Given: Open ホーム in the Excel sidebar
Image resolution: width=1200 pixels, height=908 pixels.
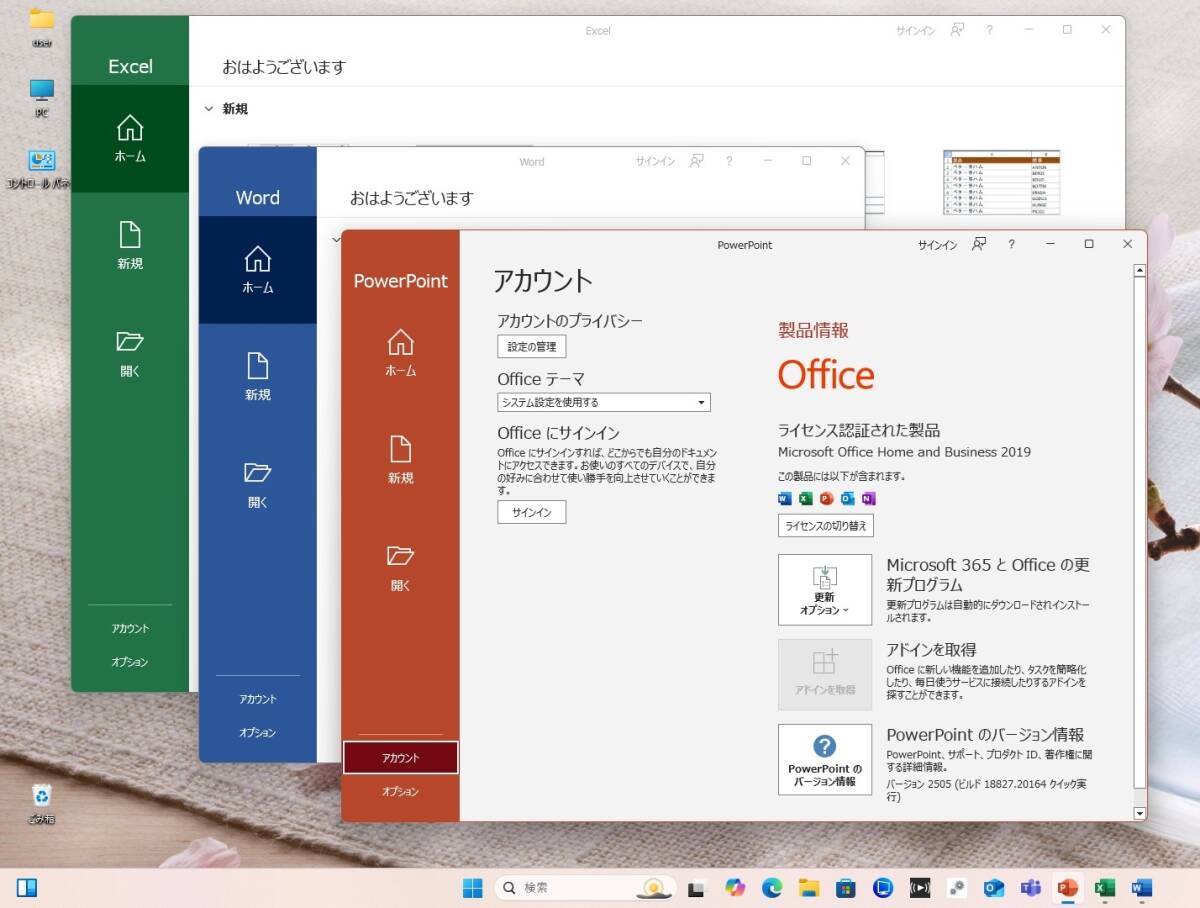Looking at the screenshot, I should click(x=130, y=139).
